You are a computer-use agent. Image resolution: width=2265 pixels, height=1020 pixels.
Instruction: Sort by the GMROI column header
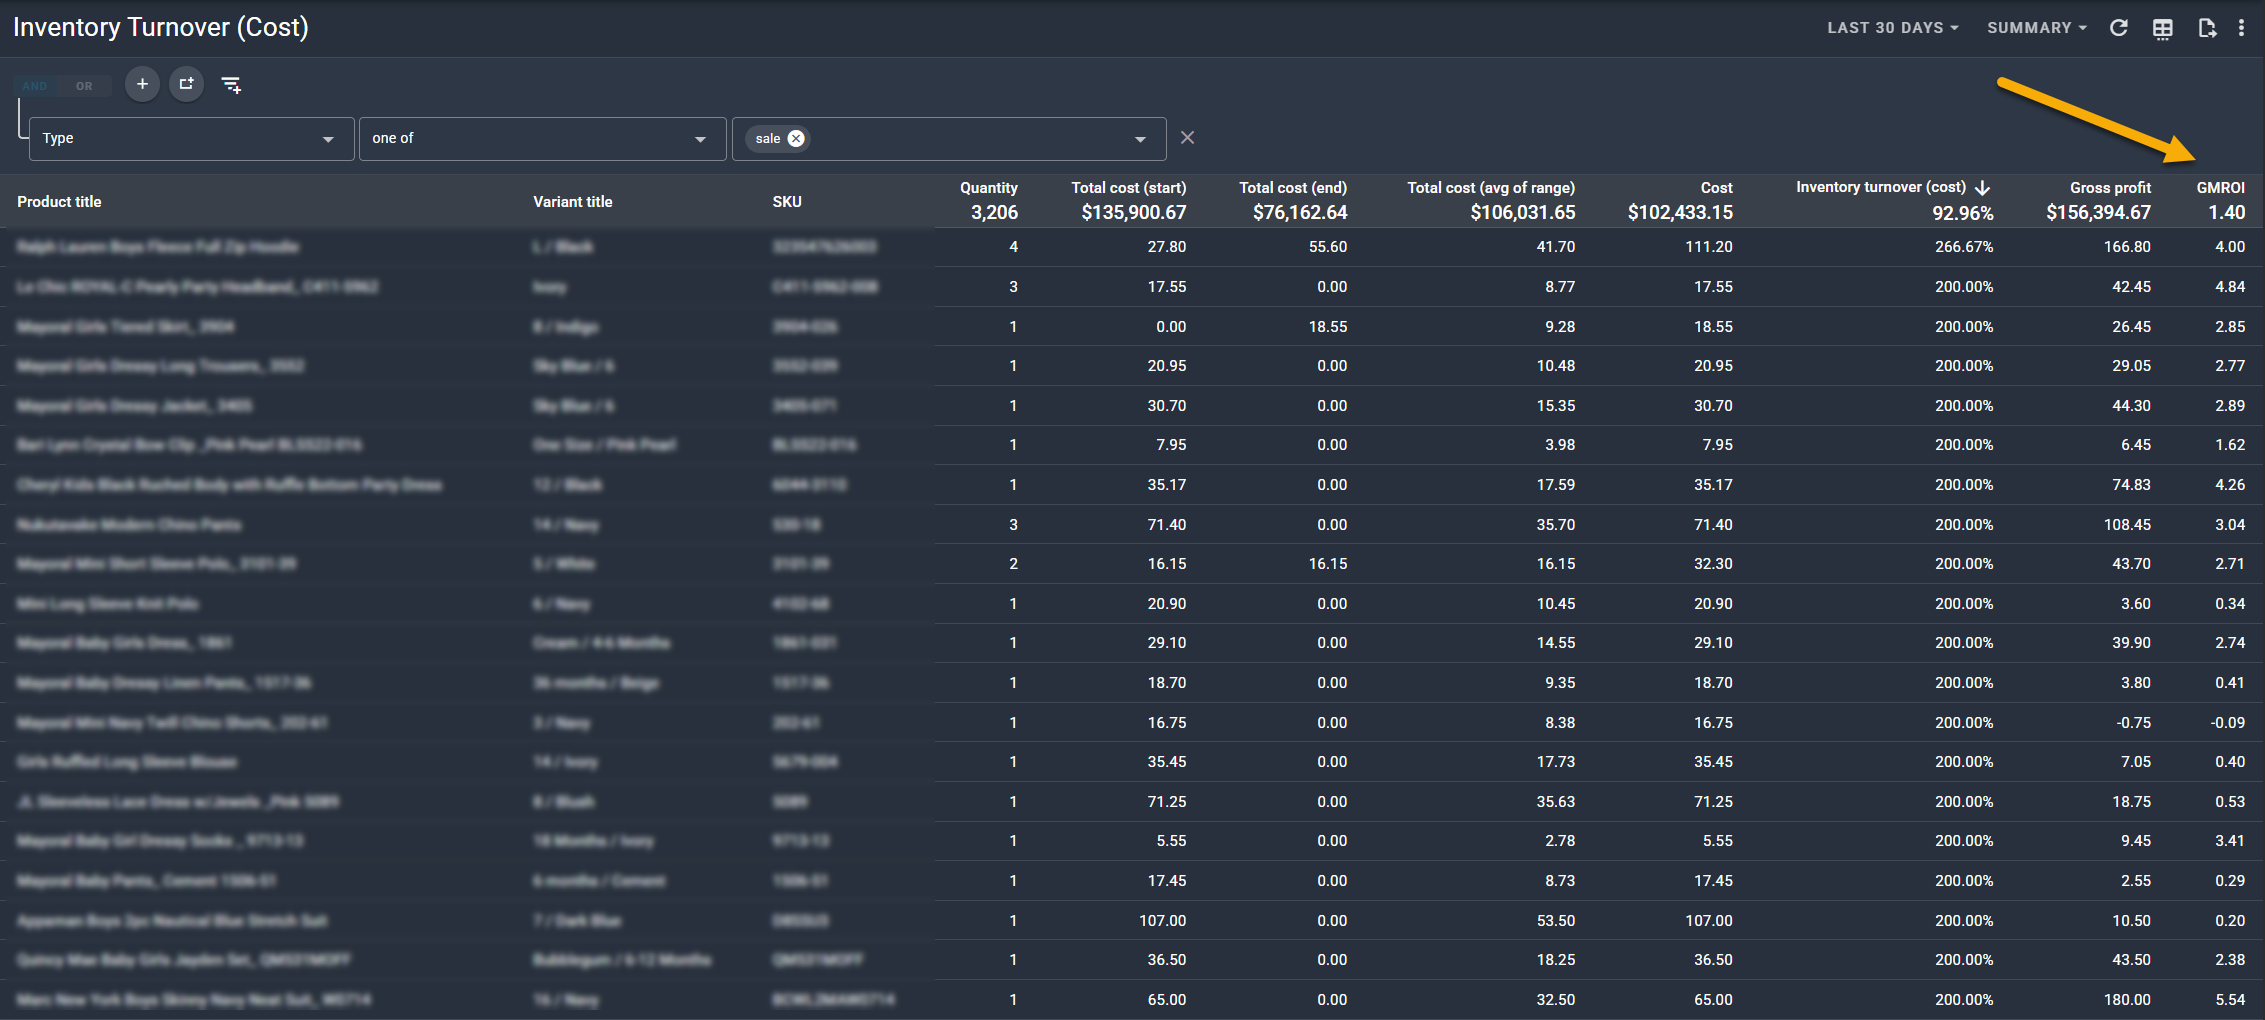(2220, 188)
